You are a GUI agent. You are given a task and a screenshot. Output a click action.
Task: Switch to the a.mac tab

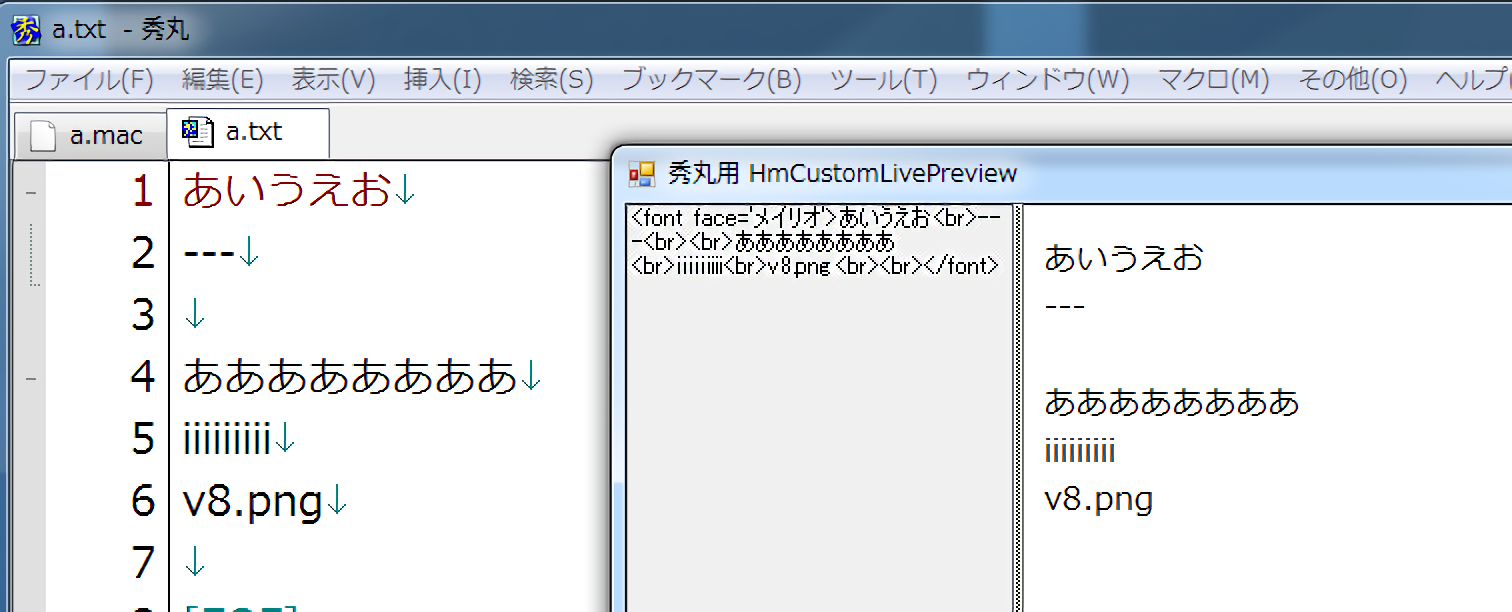pyautogui.click(x=90, y=136)
